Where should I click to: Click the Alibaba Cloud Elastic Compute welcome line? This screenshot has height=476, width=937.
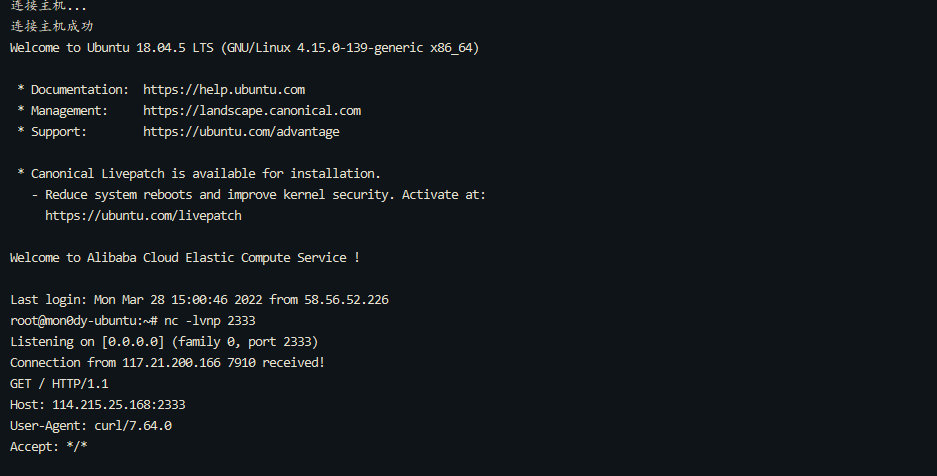185,258
